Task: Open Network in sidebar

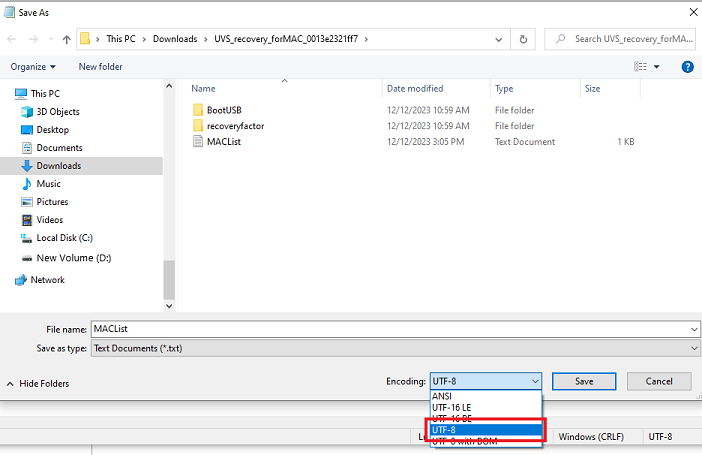Action: (x=47, y=280)
